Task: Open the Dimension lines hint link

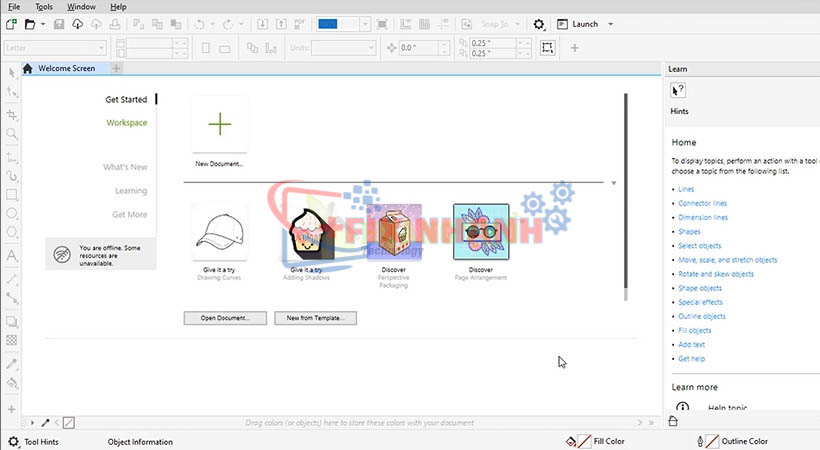Action: 703,217
